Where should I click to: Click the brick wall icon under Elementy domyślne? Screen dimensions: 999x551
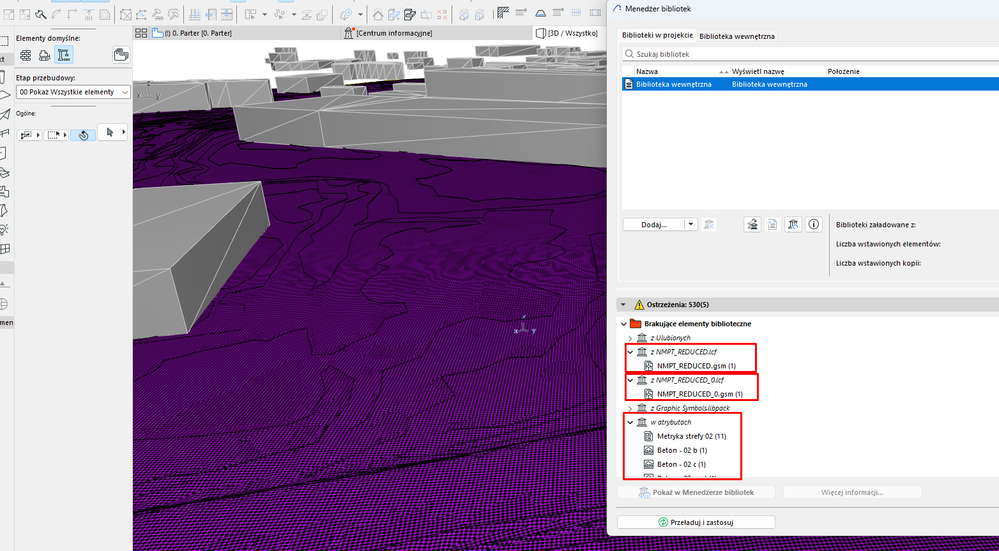pyautogui.click(x=27, y=55)
